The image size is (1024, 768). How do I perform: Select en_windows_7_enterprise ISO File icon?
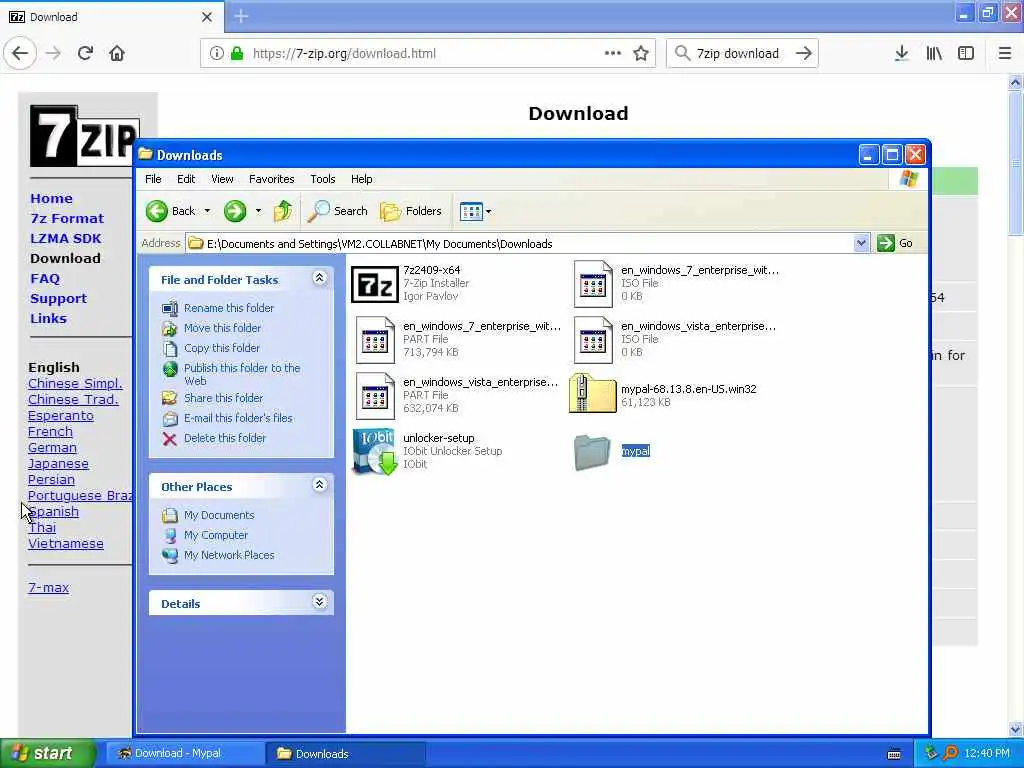coord(593,284)
